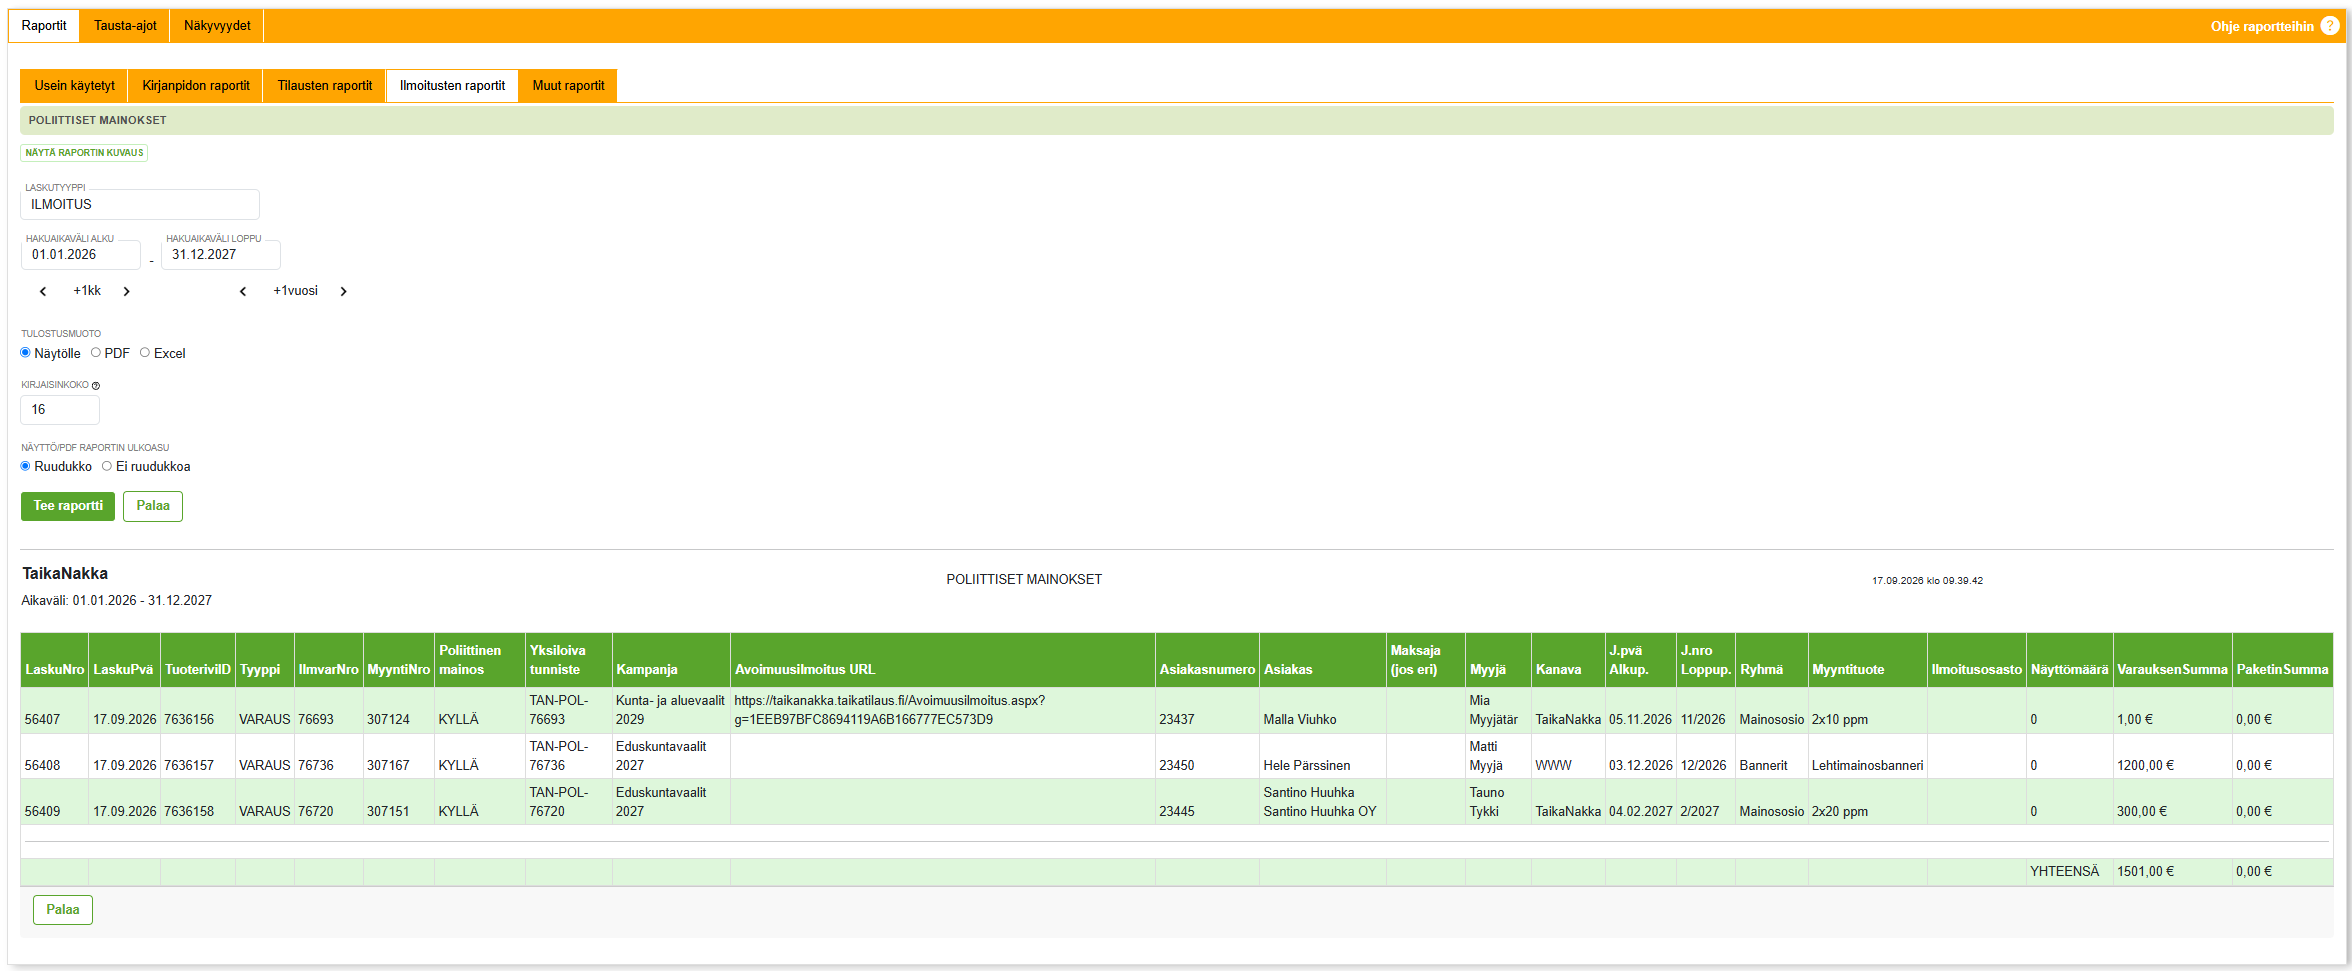Select Ruudukko layout option

(26, 466)
